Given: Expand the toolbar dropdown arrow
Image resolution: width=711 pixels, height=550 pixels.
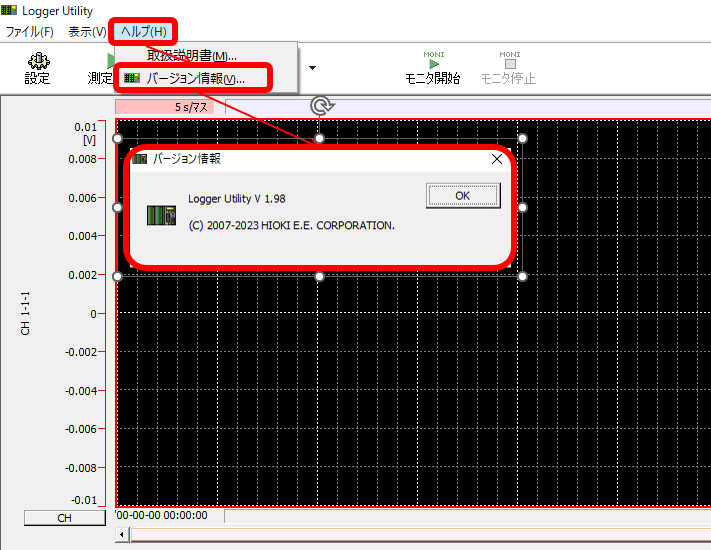Looking at the screenshot, I should point(312,68).
